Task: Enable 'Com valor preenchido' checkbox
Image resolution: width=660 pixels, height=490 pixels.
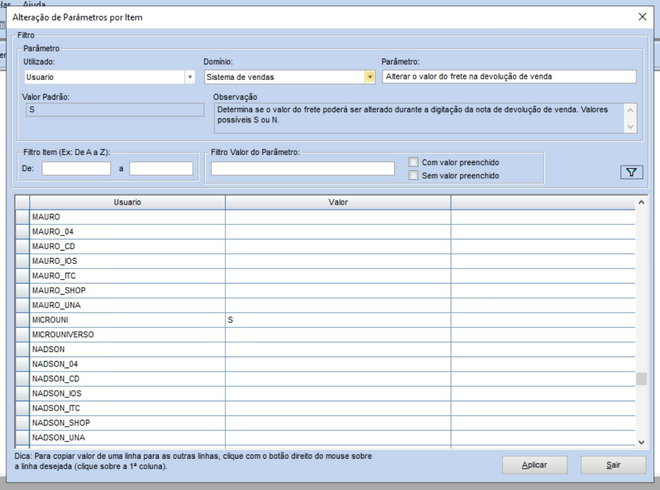Action: [x=413, y=162]
